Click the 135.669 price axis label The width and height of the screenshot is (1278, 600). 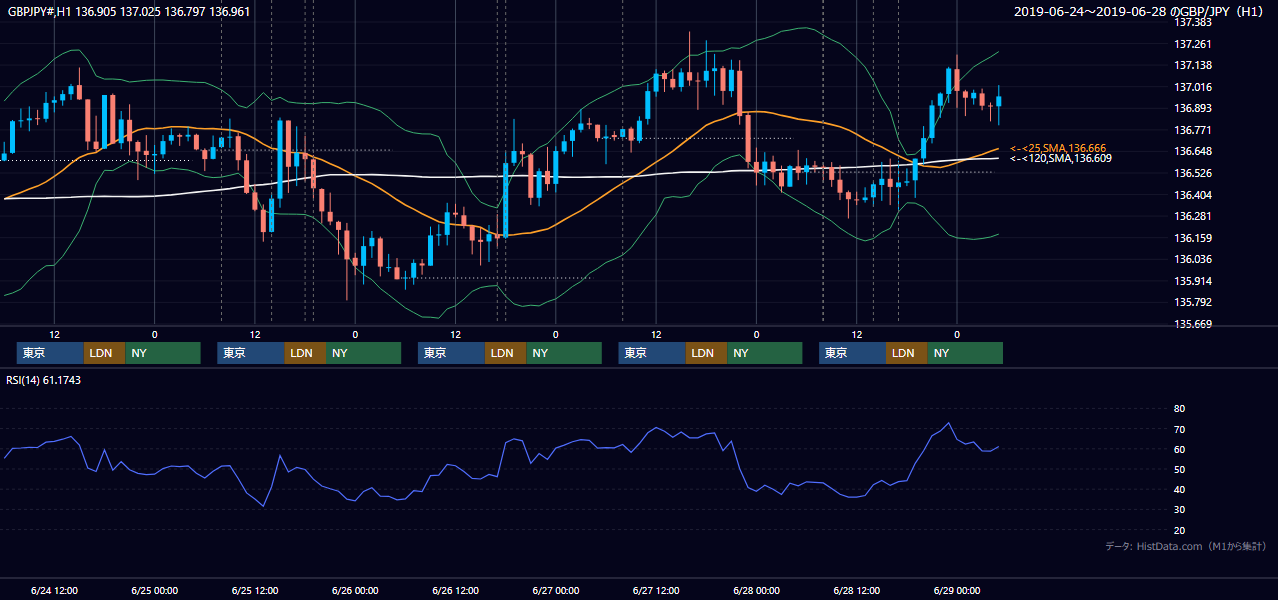pyautogui.click(x=1193, y=324)
